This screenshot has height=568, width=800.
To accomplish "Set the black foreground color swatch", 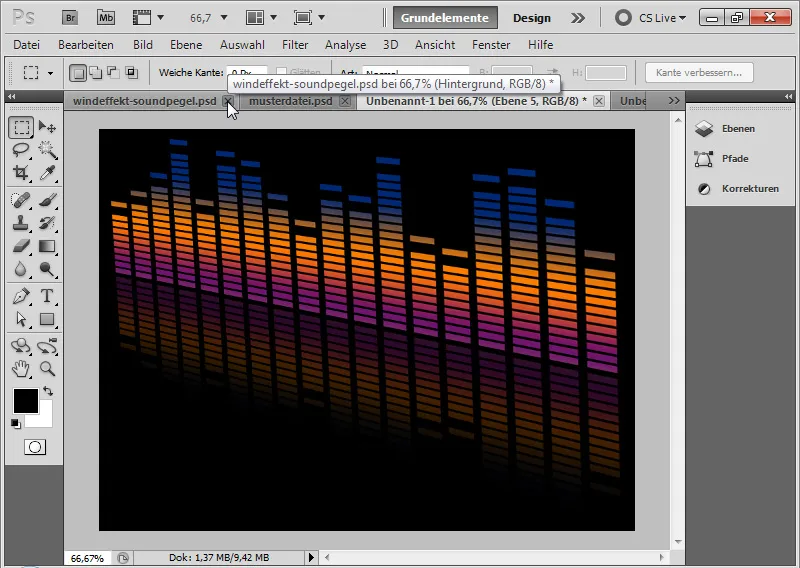I will tap(25, 400).
